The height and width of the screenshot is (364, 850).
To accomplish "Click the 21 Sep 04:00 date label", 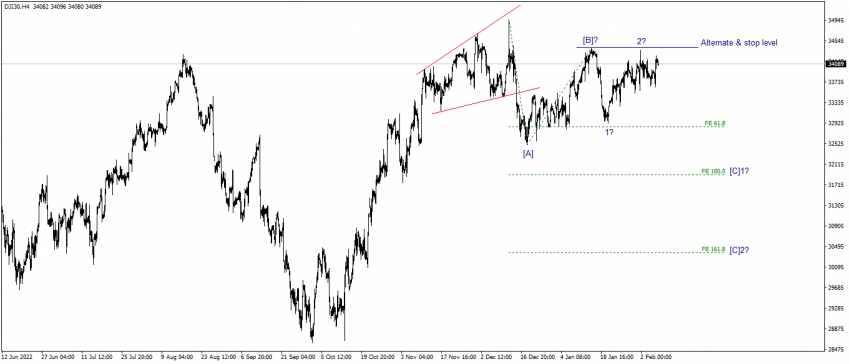I will point(298,357).
